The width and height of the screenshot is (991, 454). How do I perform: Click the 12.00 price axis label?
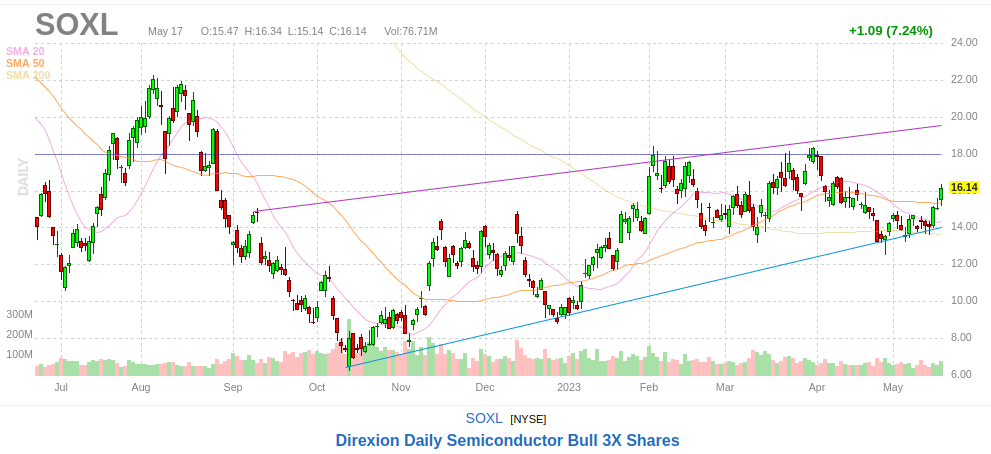(964, 264)
